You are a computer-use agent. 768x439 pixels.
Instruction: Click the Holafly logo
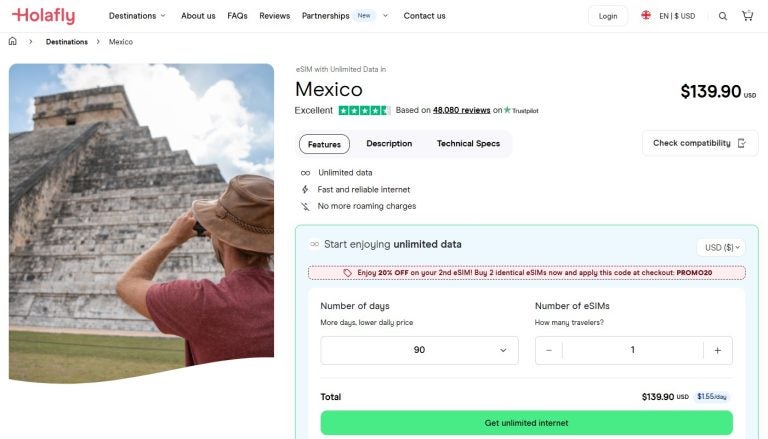[42, 16]
